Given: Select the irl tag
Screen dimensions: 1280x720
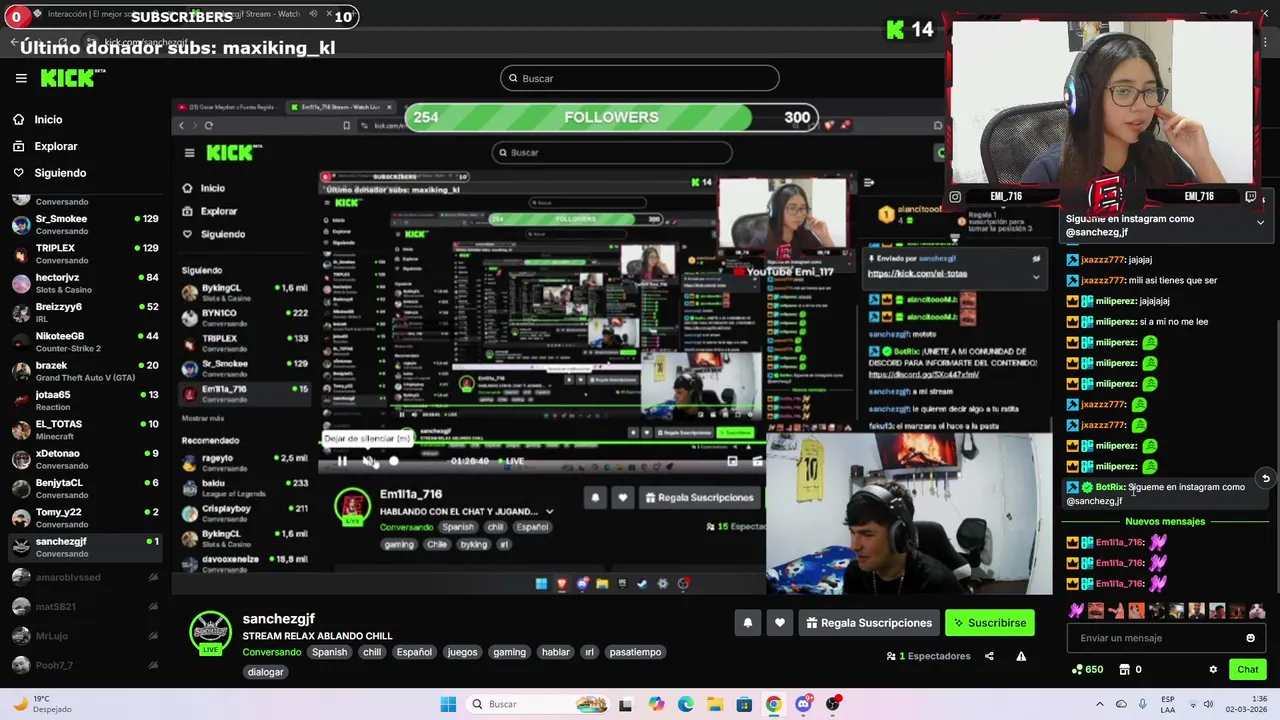Looking at the screenshot, I should tap(589, 652).
